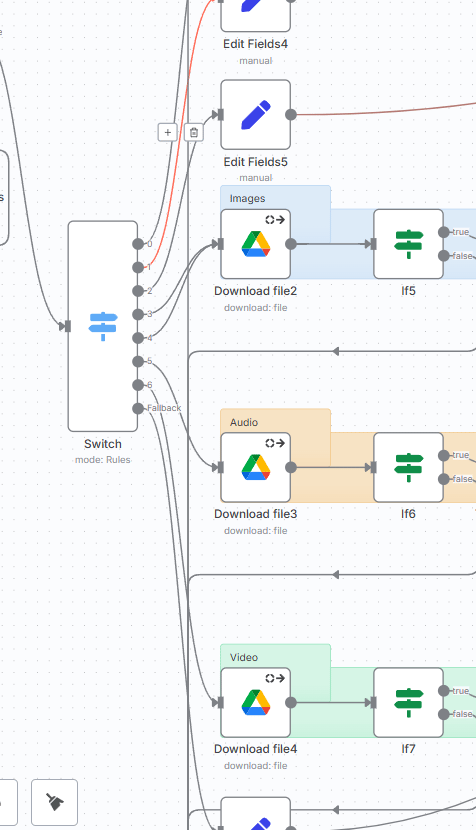Open the Download file4 Google Drive node
This screenshot has height=830, width=476.
[256, 702]
